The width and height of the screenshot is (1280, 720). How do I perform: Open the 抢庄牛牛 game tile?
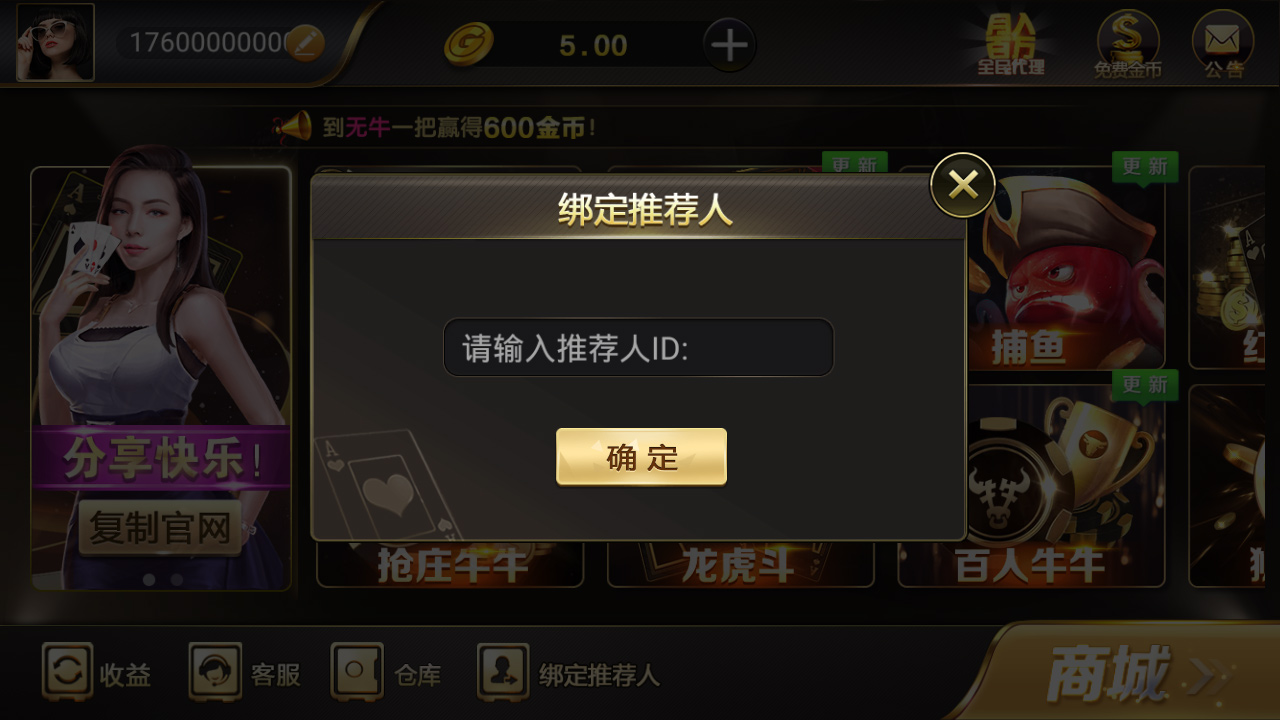point(450,564)
